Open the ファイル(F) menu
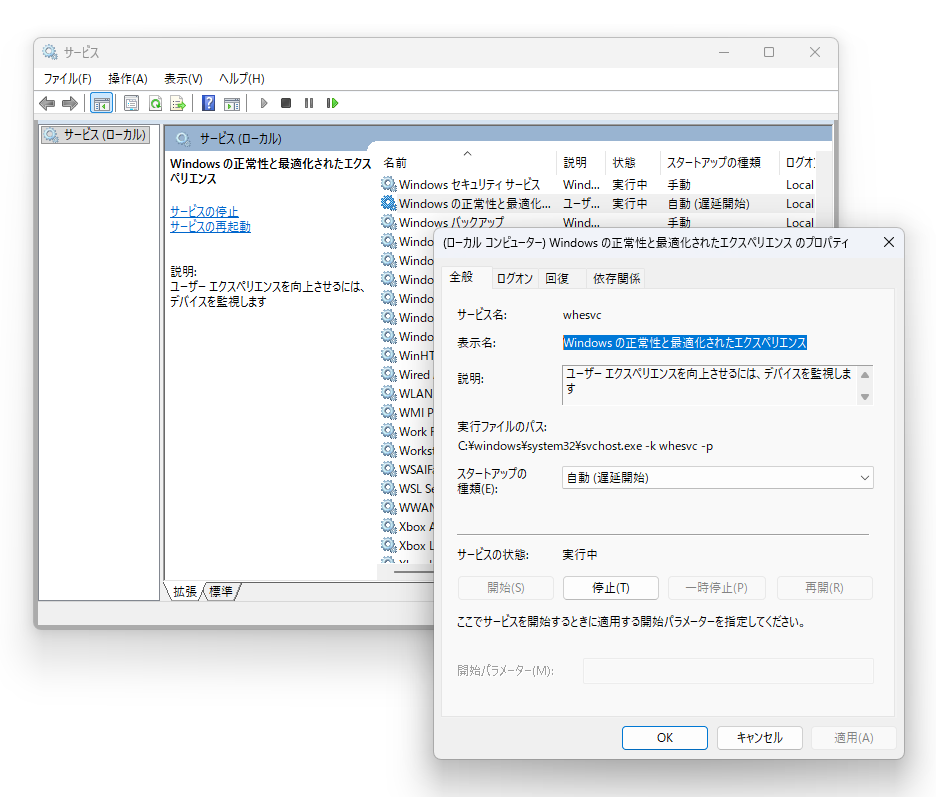The height and width of the screenshot is (797, 936). (x=67, y=78)
